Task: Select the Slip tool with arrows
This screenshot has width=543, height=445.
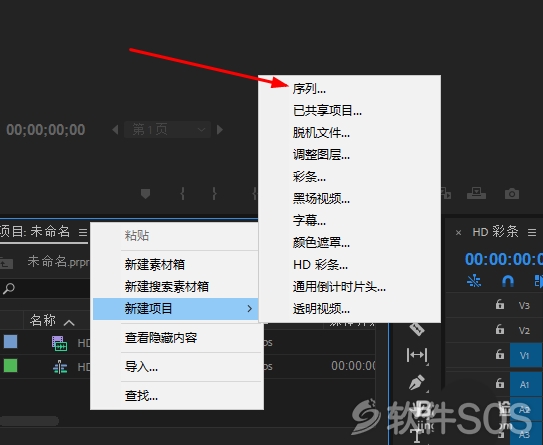Action: tap(417, 355)
